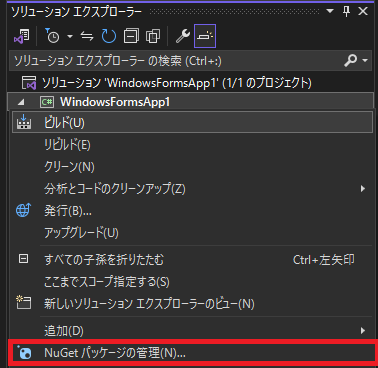Open Properties wrench icon
This screenshot has width=378, height=368.
click(183, 36)
